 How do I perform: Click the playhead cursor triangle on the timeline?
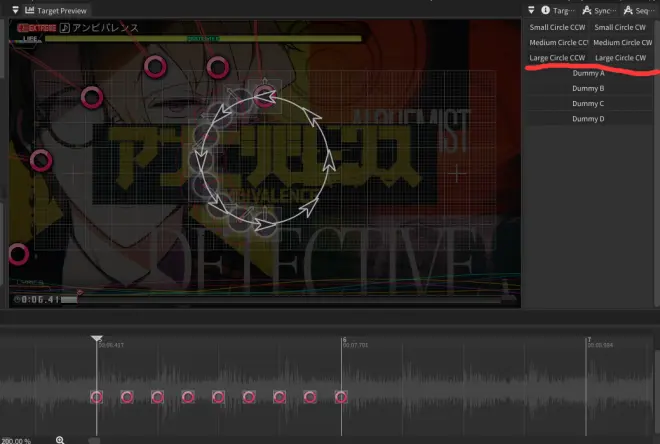[97, 338]
